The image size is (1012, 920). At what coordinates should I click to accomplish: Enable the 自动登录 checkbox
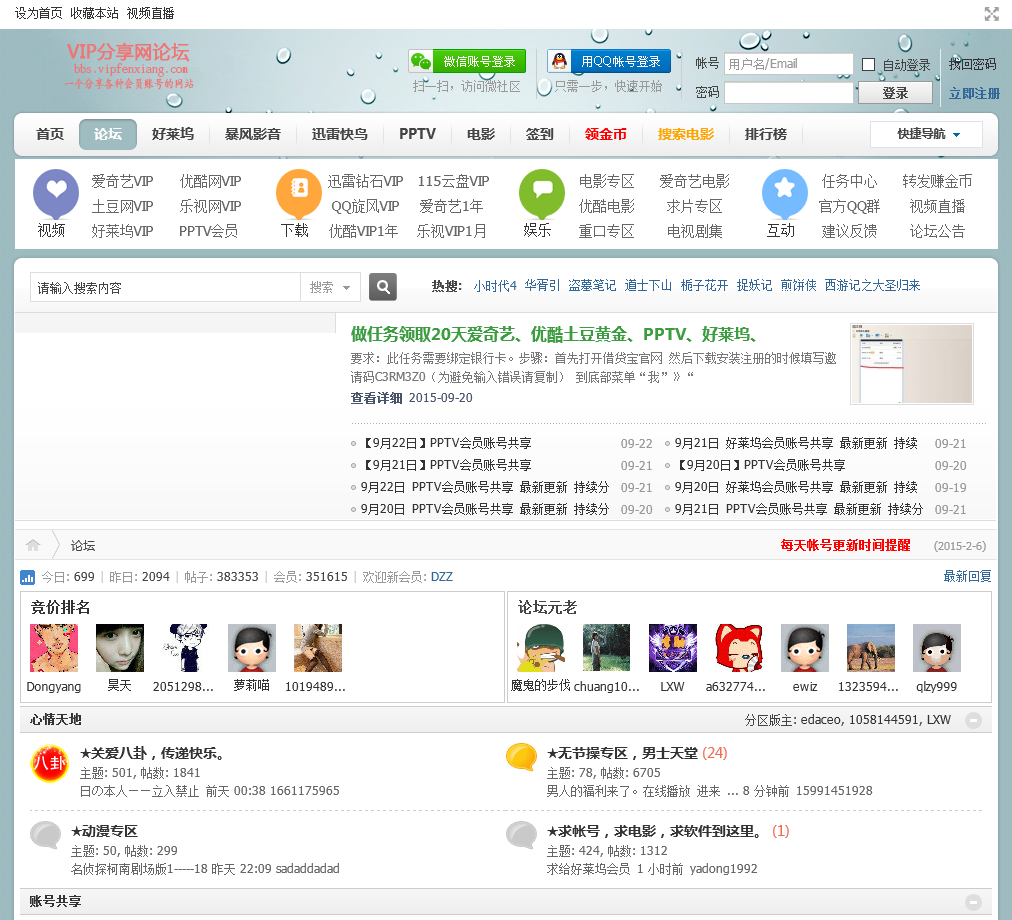click(869, 65)
